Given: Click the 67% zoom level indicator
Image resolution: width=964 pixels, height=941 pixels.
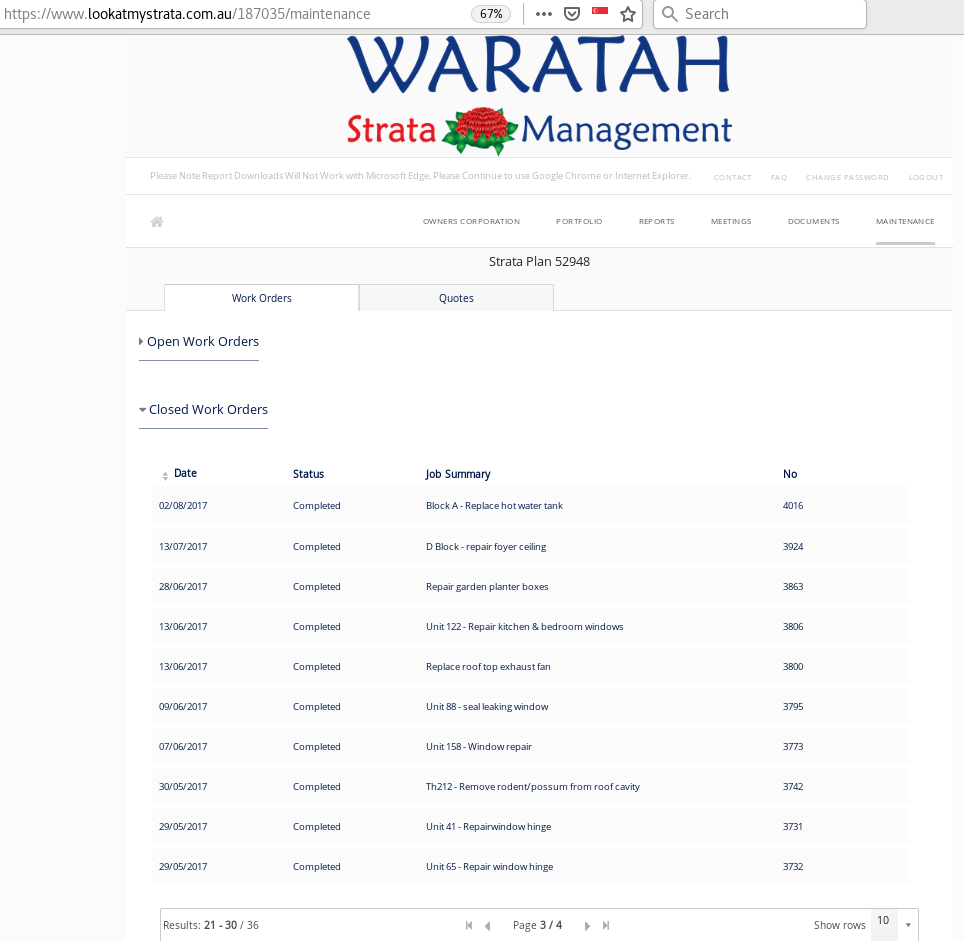Looking at the screenshot, I should pyautogui.click(x=491, y=14).
